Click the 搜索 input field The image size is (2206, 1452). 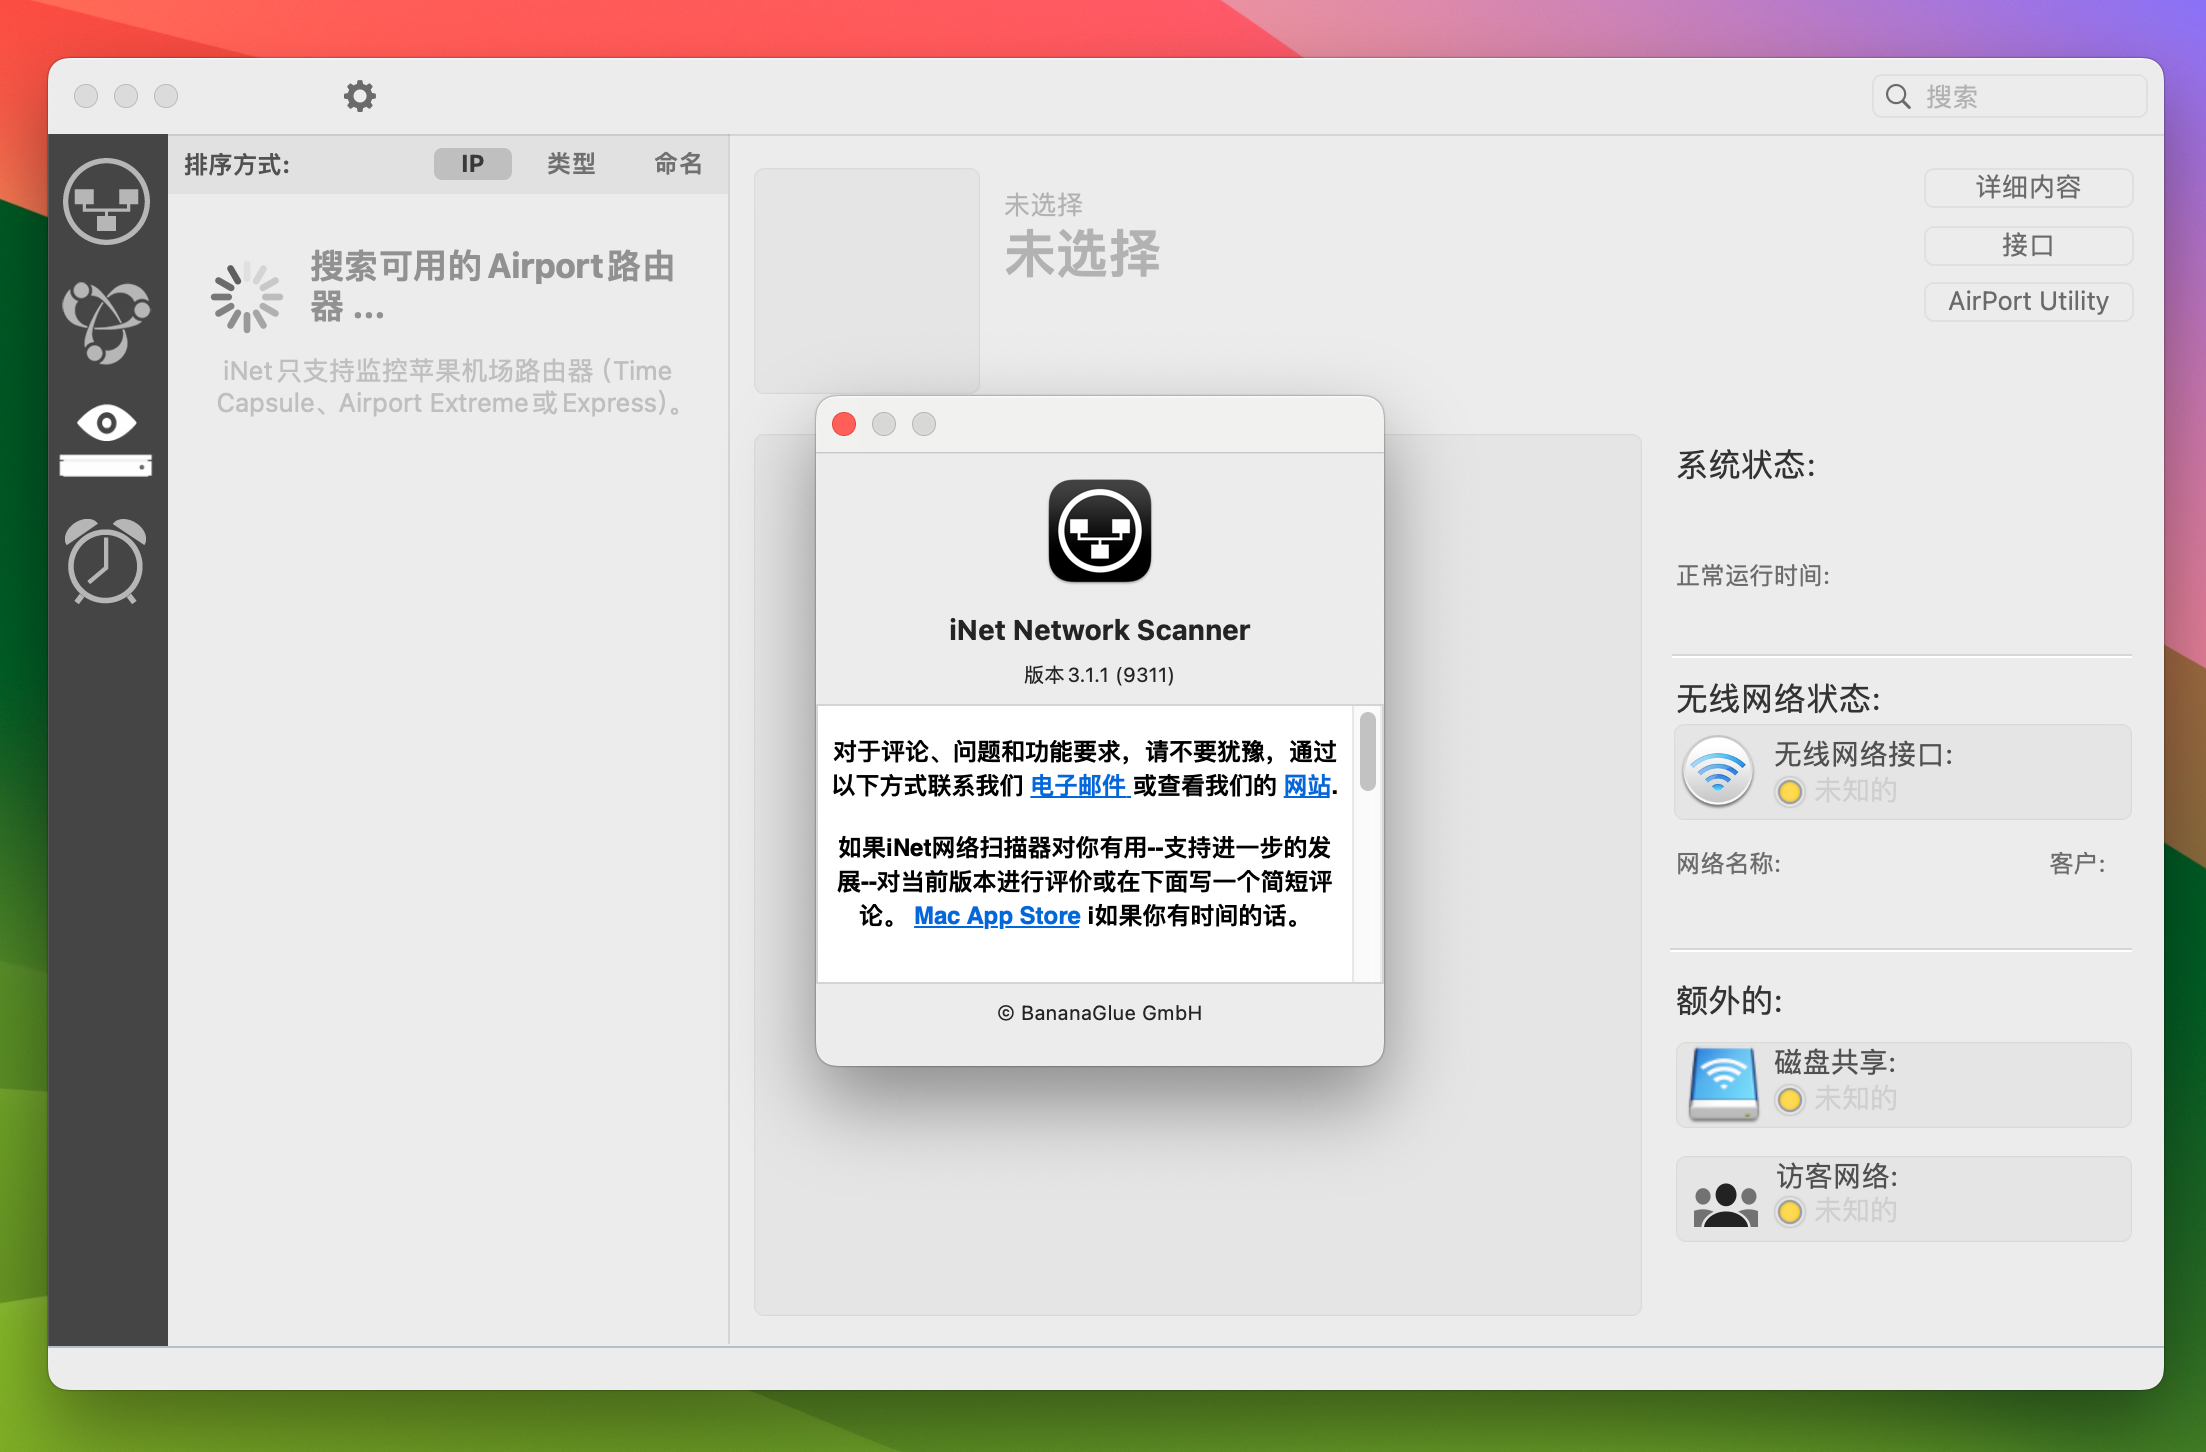coord(2010,96)
